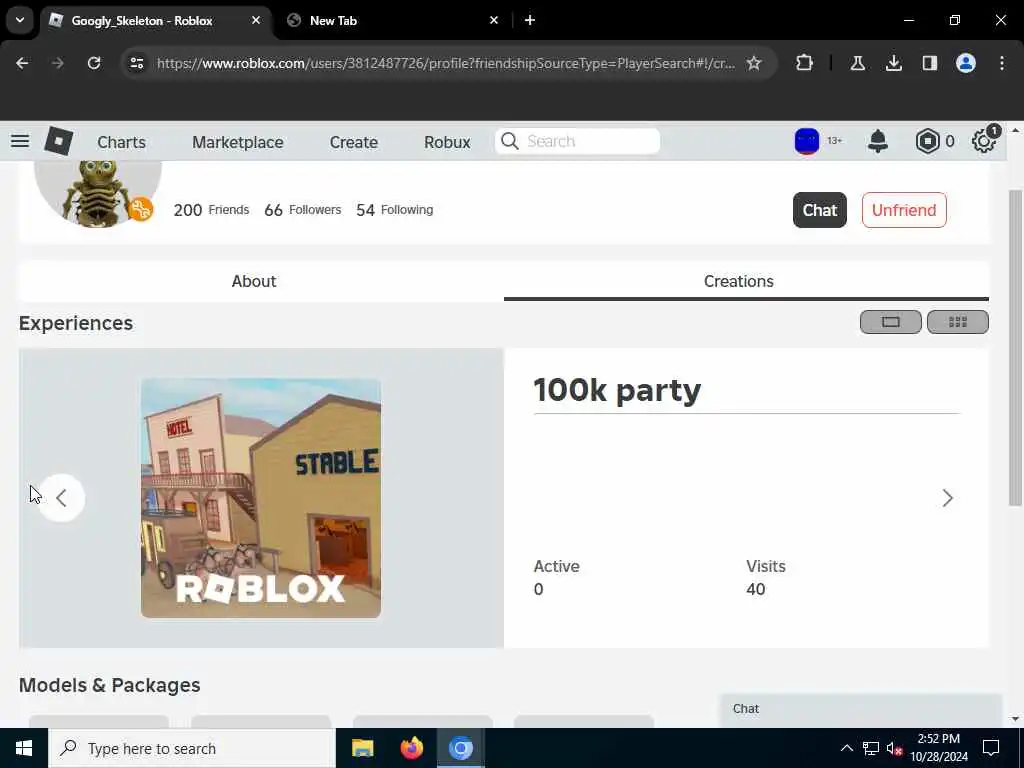The image size is (1024, 768).
Task: Switch to the Creations tab
Action: 739,281
